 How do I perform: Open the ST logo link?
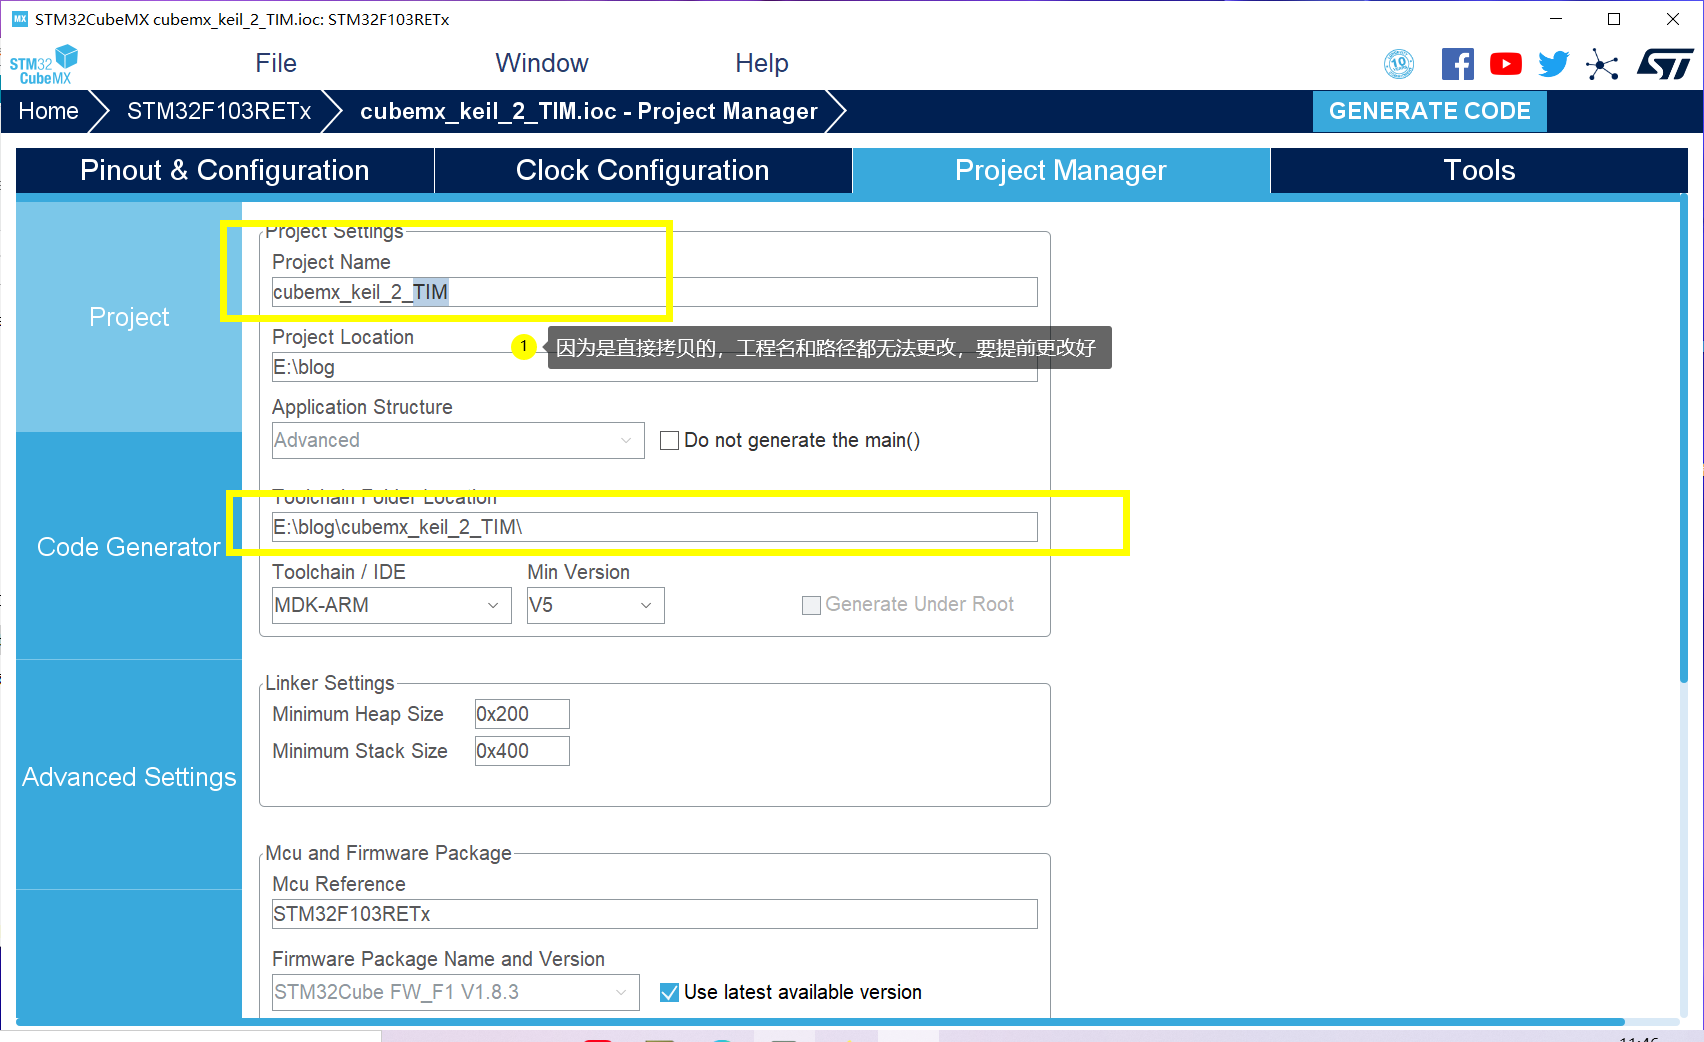(x=1665, y=64)
